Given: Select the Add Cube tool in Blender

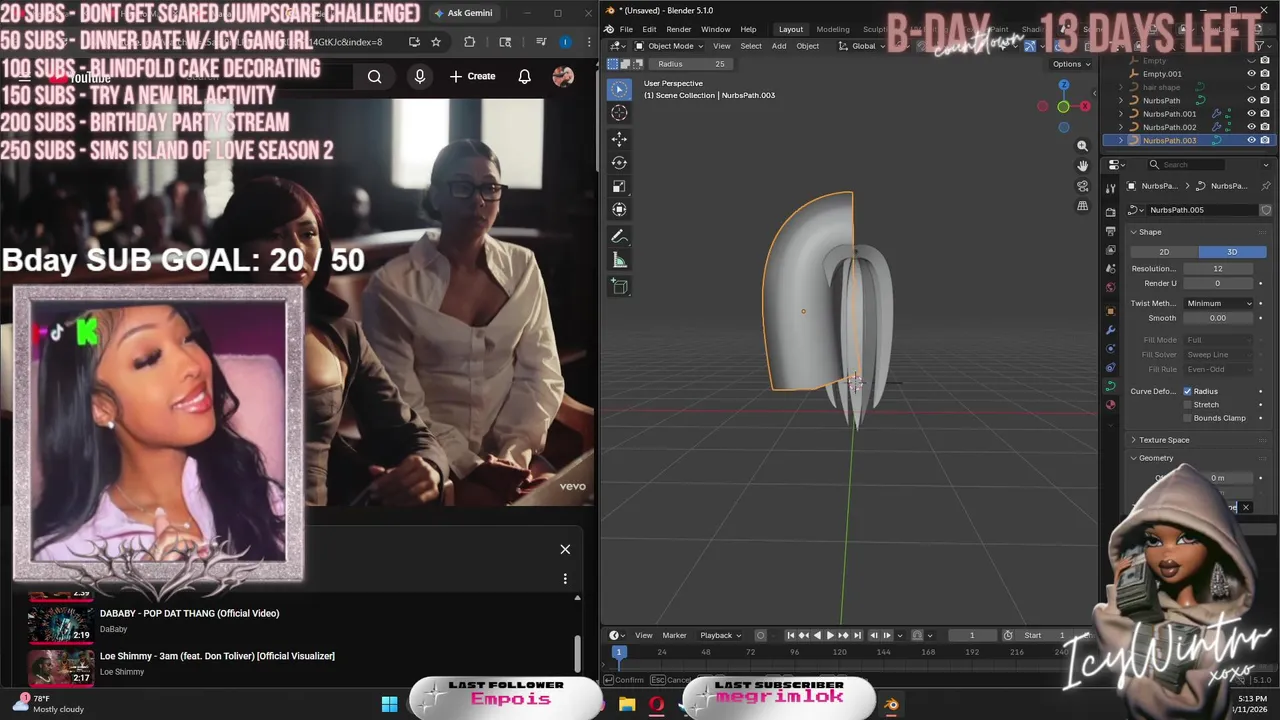Looking at the screenshot, I should 619,287.
